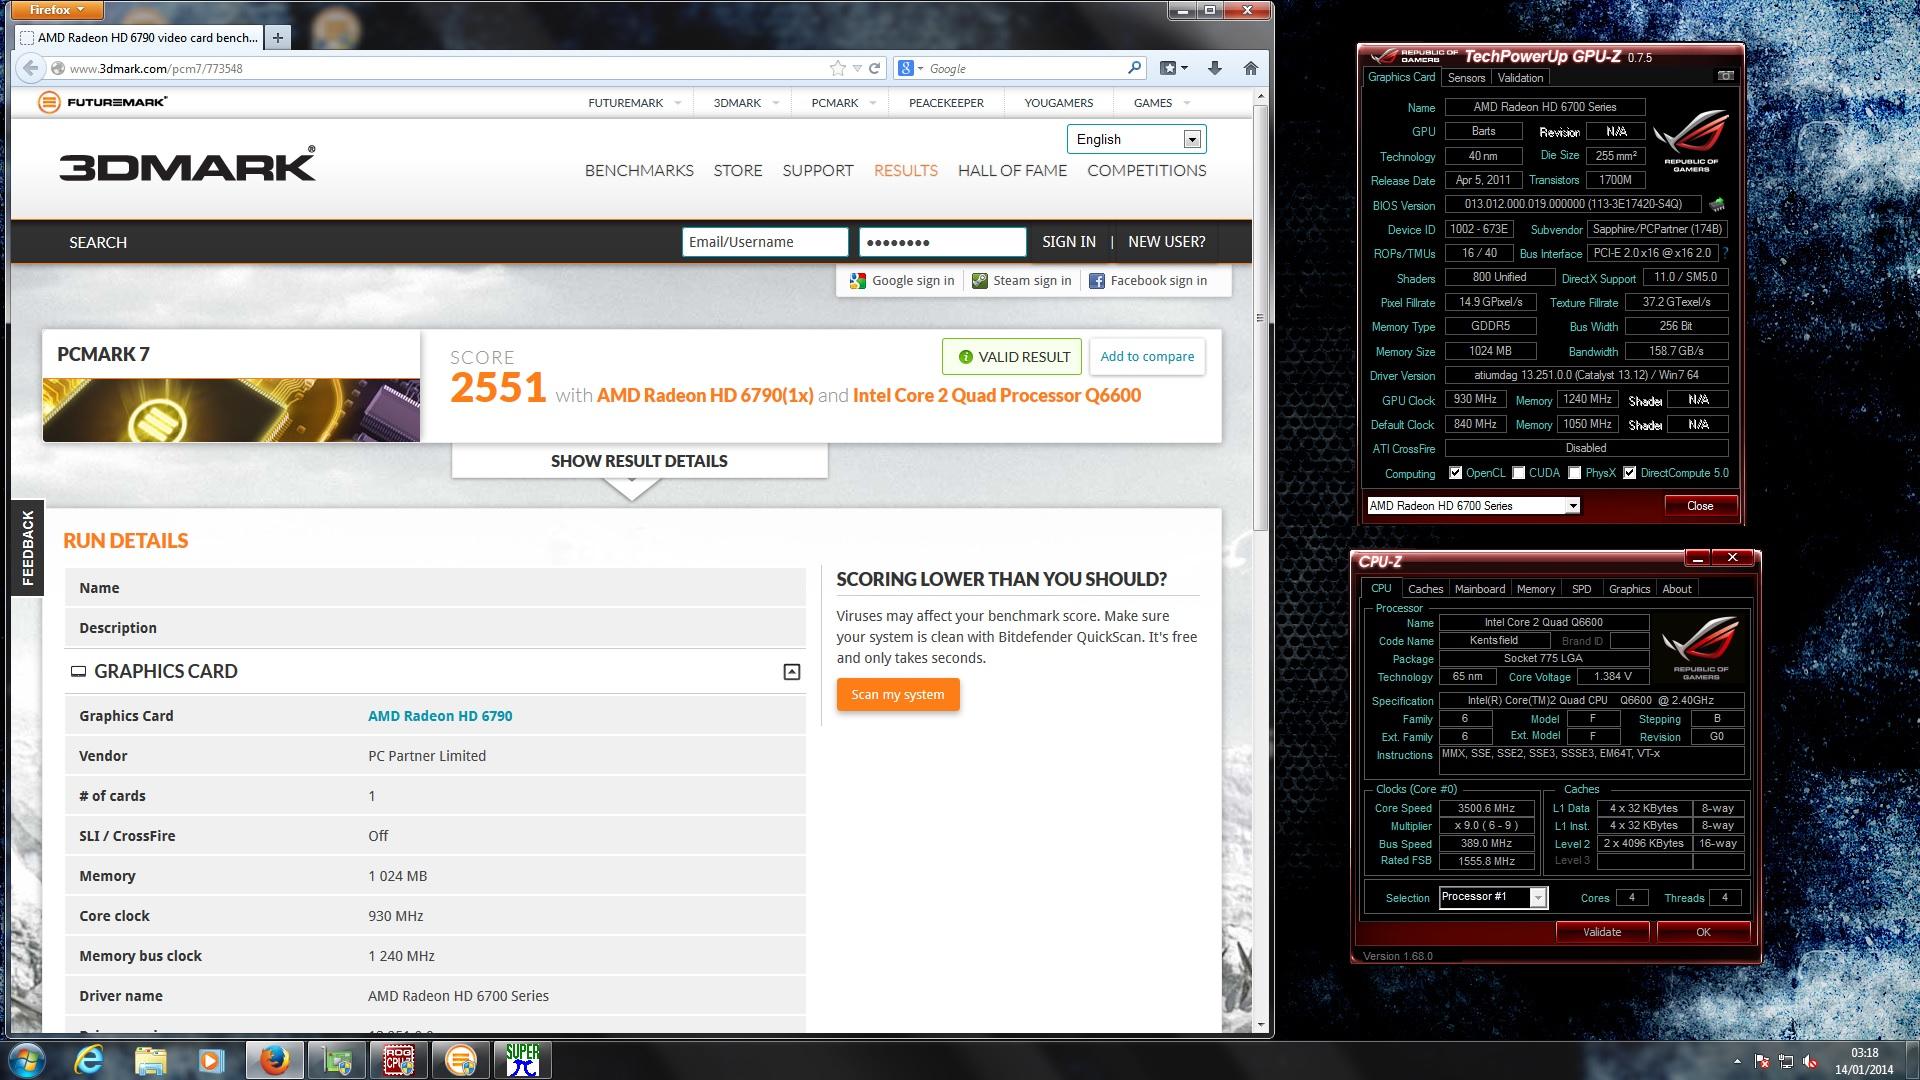Start the Google search with the magnifier icon
Screen dimensions: 1920x1080
1134,68
